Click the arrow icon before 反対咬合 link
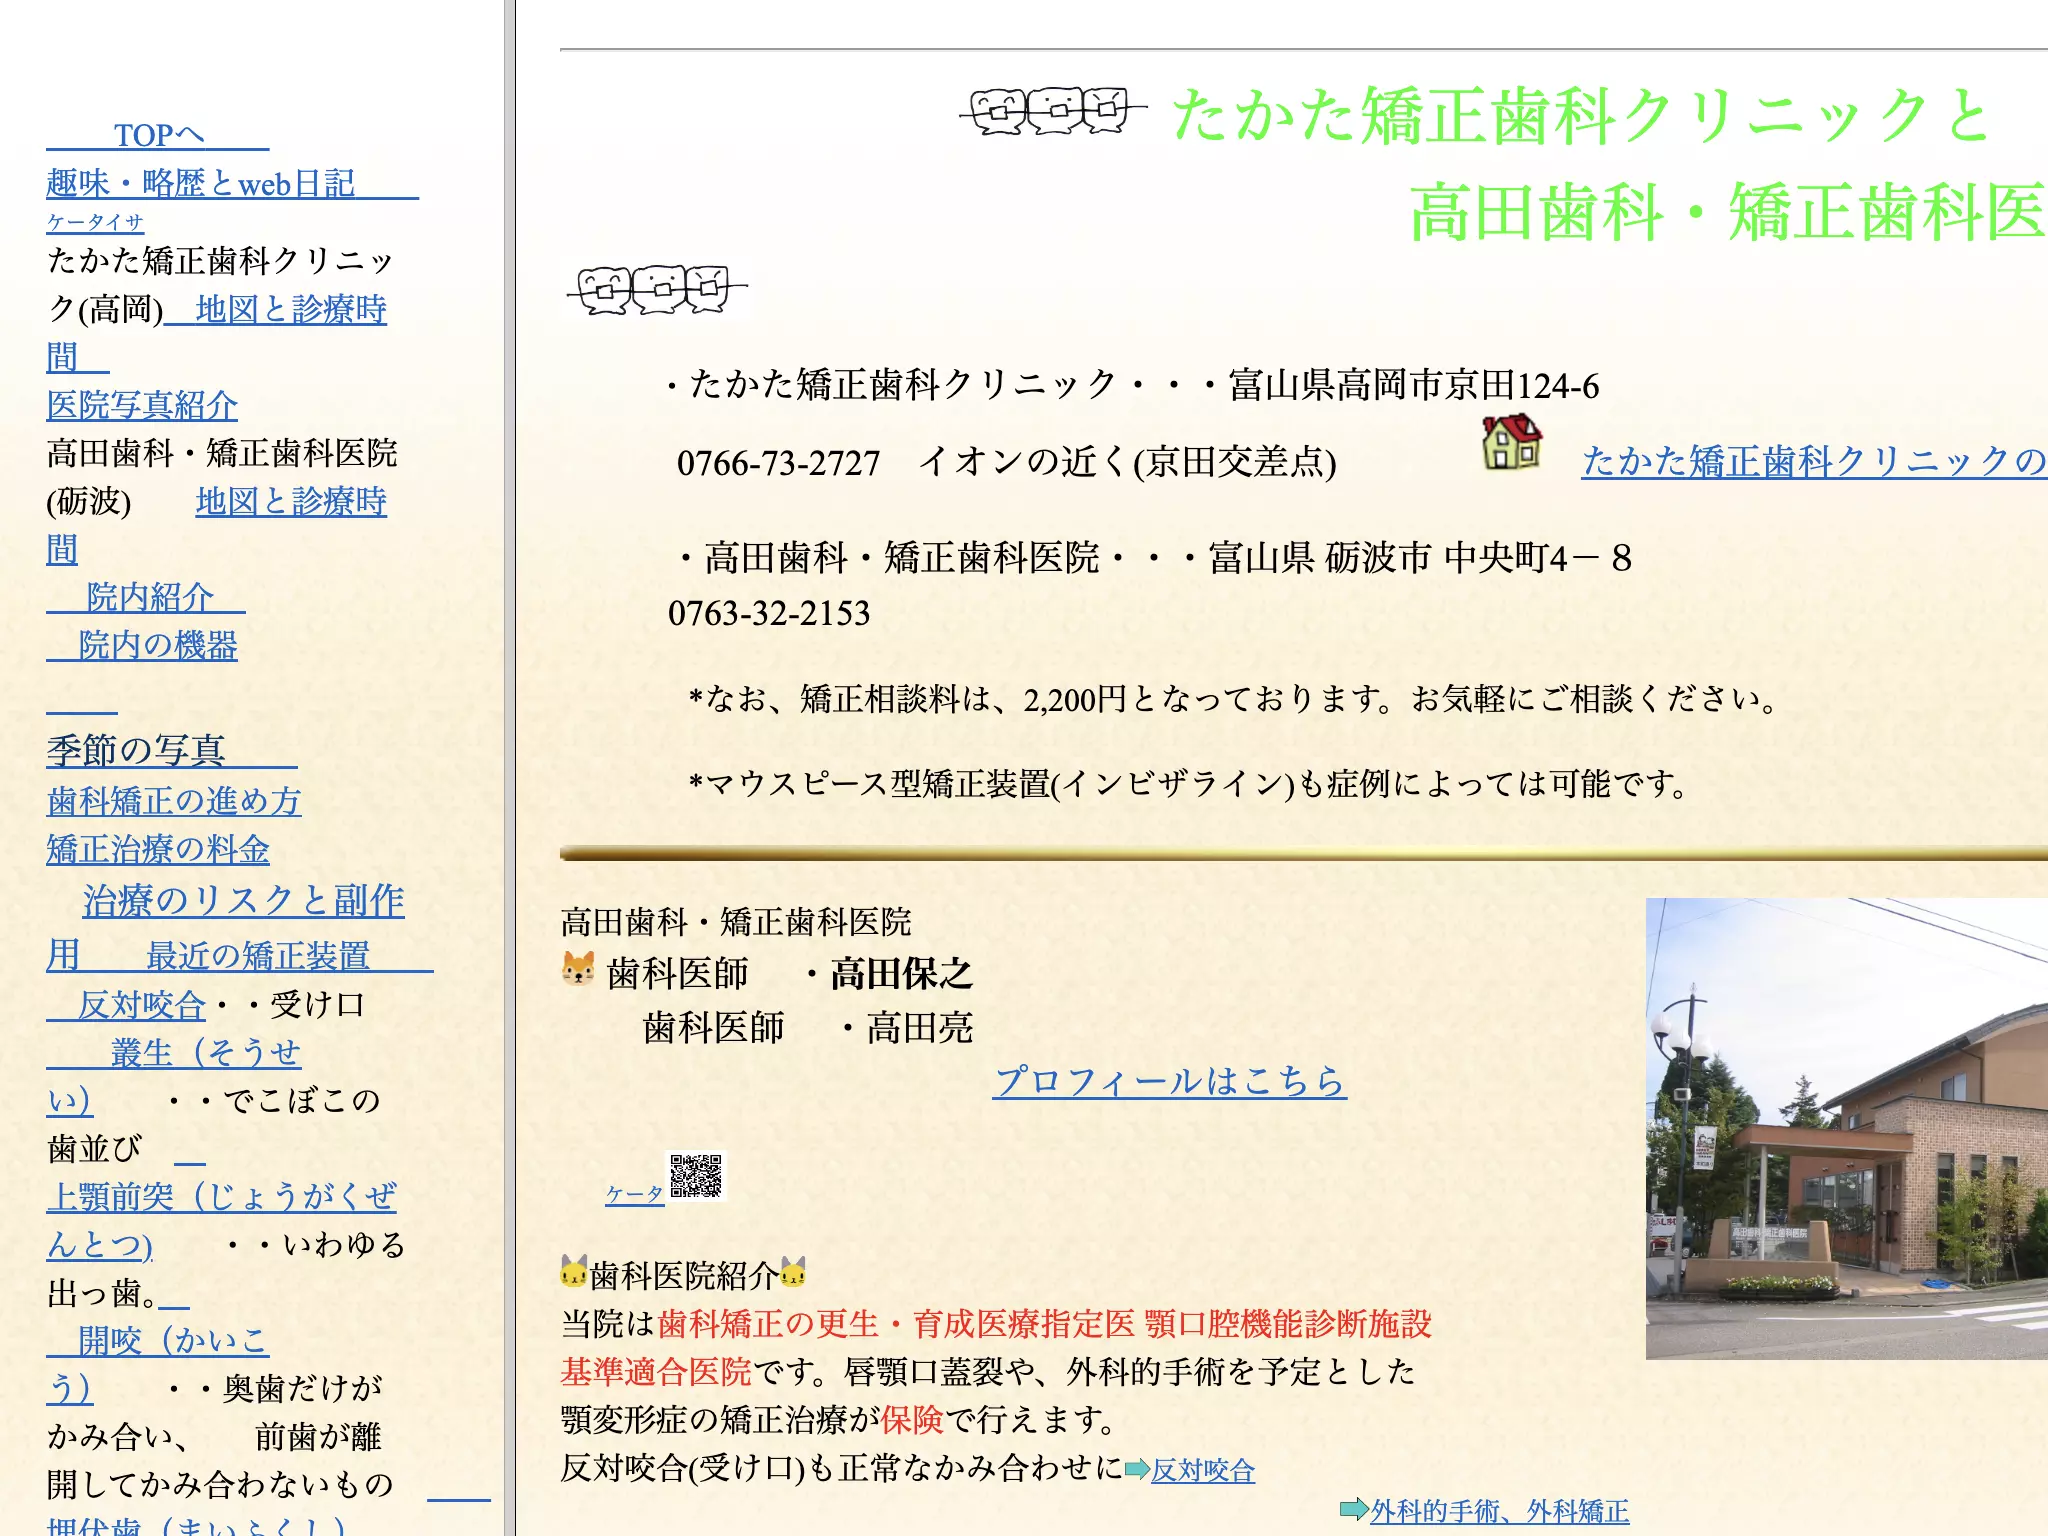The width and height of the screenshot is (2048, 1536). (1138, 1469)
